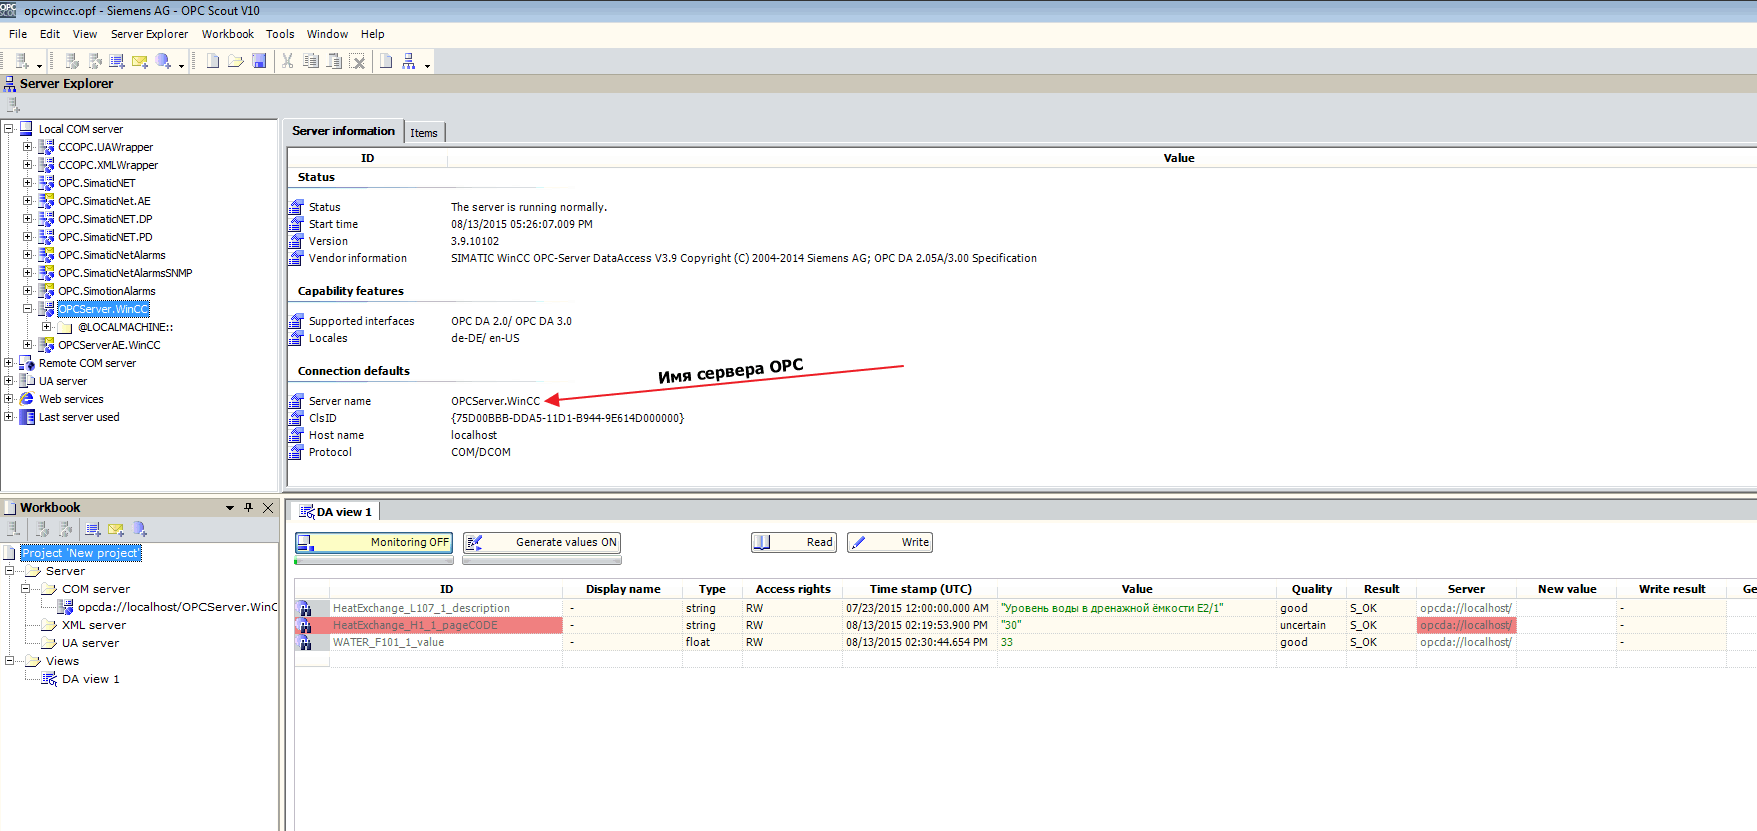Click the list-with-plus icon in Workbook toolbar
The height and width of the screenshot is (831, 1757).
(x=93, y=530)
